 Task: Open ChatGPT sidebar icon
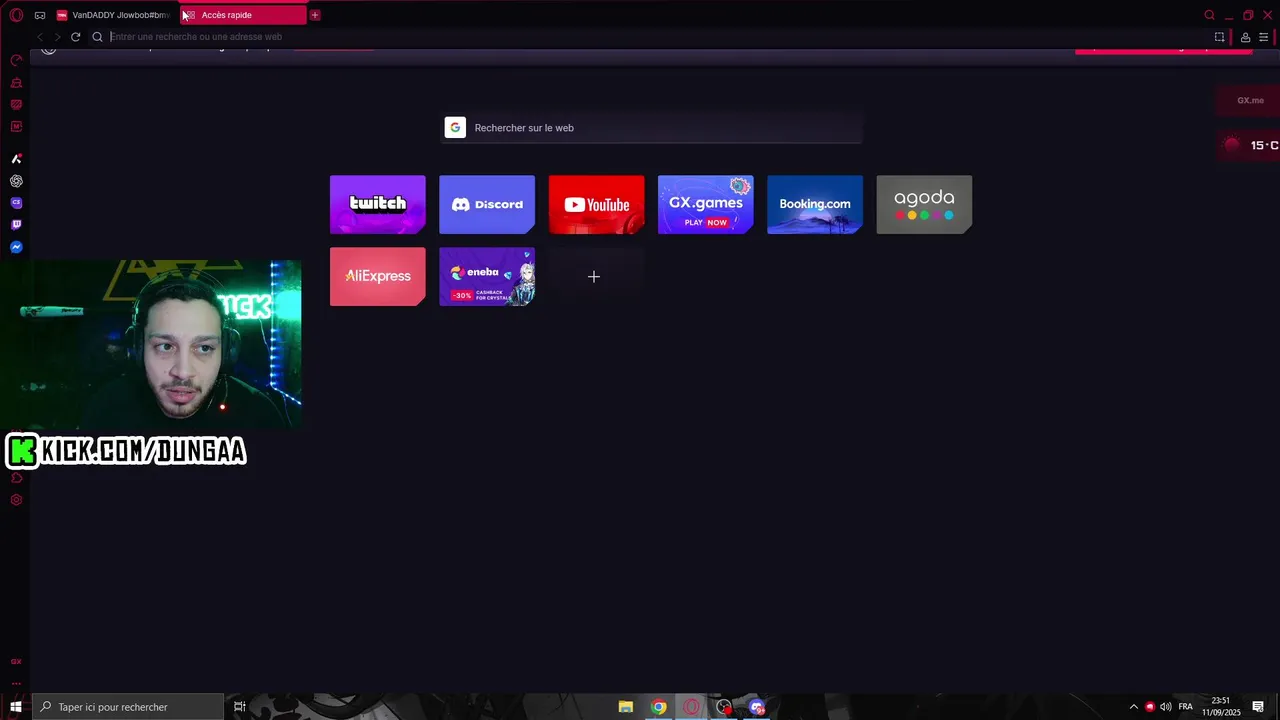16,181
